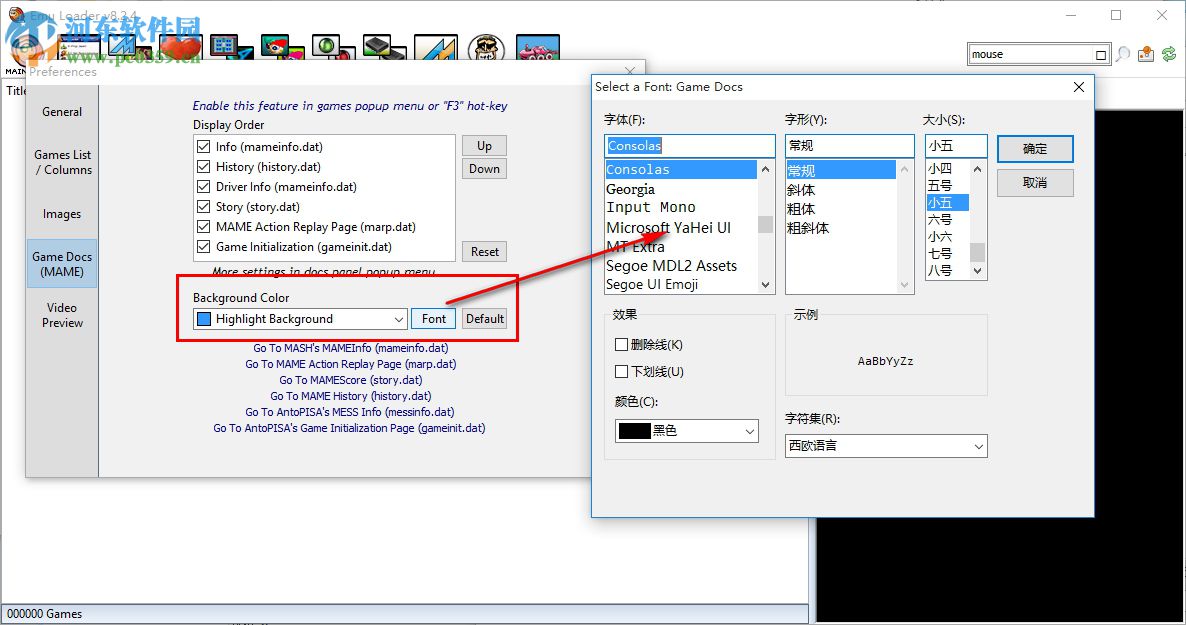The width and height of the screenshot is (1186, 625).
Task: Click the Up button in Display Order
Action: (x=484, y=145)
